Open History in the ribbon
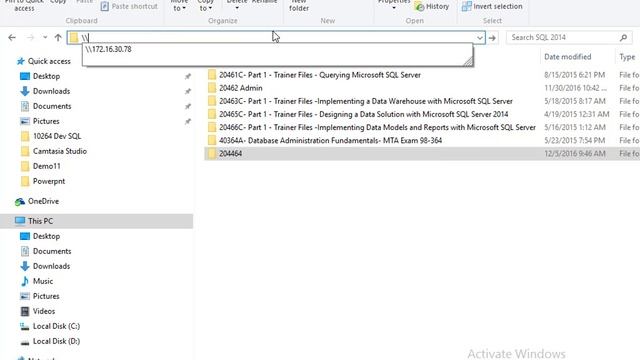640x360 pixels. (432, 6)
